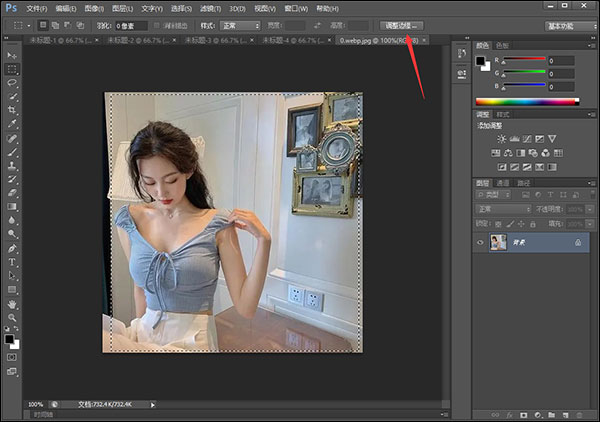Viewport: 600px width, 422px height.
Task: Select the Rectangular Marquee tool
Action: pyautogui.click(x=12, y=69)
